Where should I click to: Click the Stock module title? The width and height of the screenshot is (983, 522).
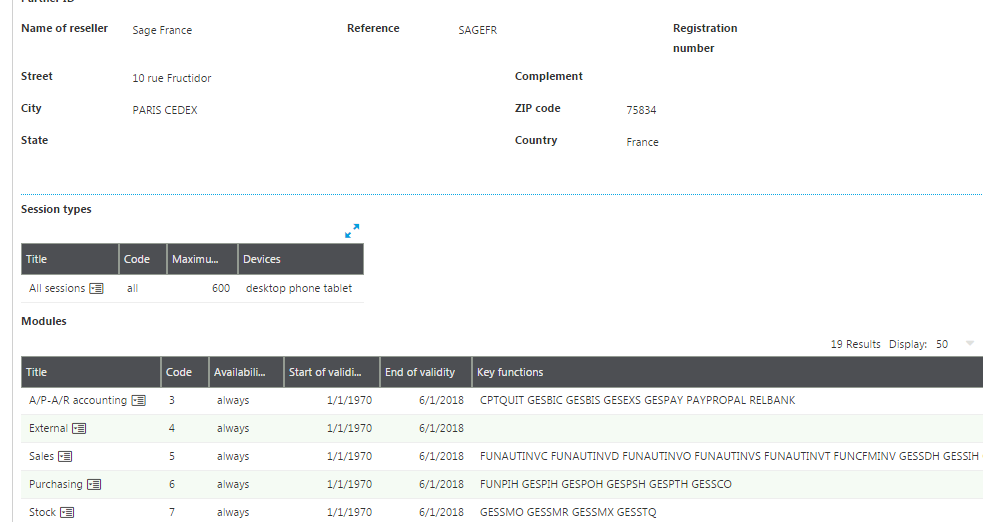click(x=43, y=513)
